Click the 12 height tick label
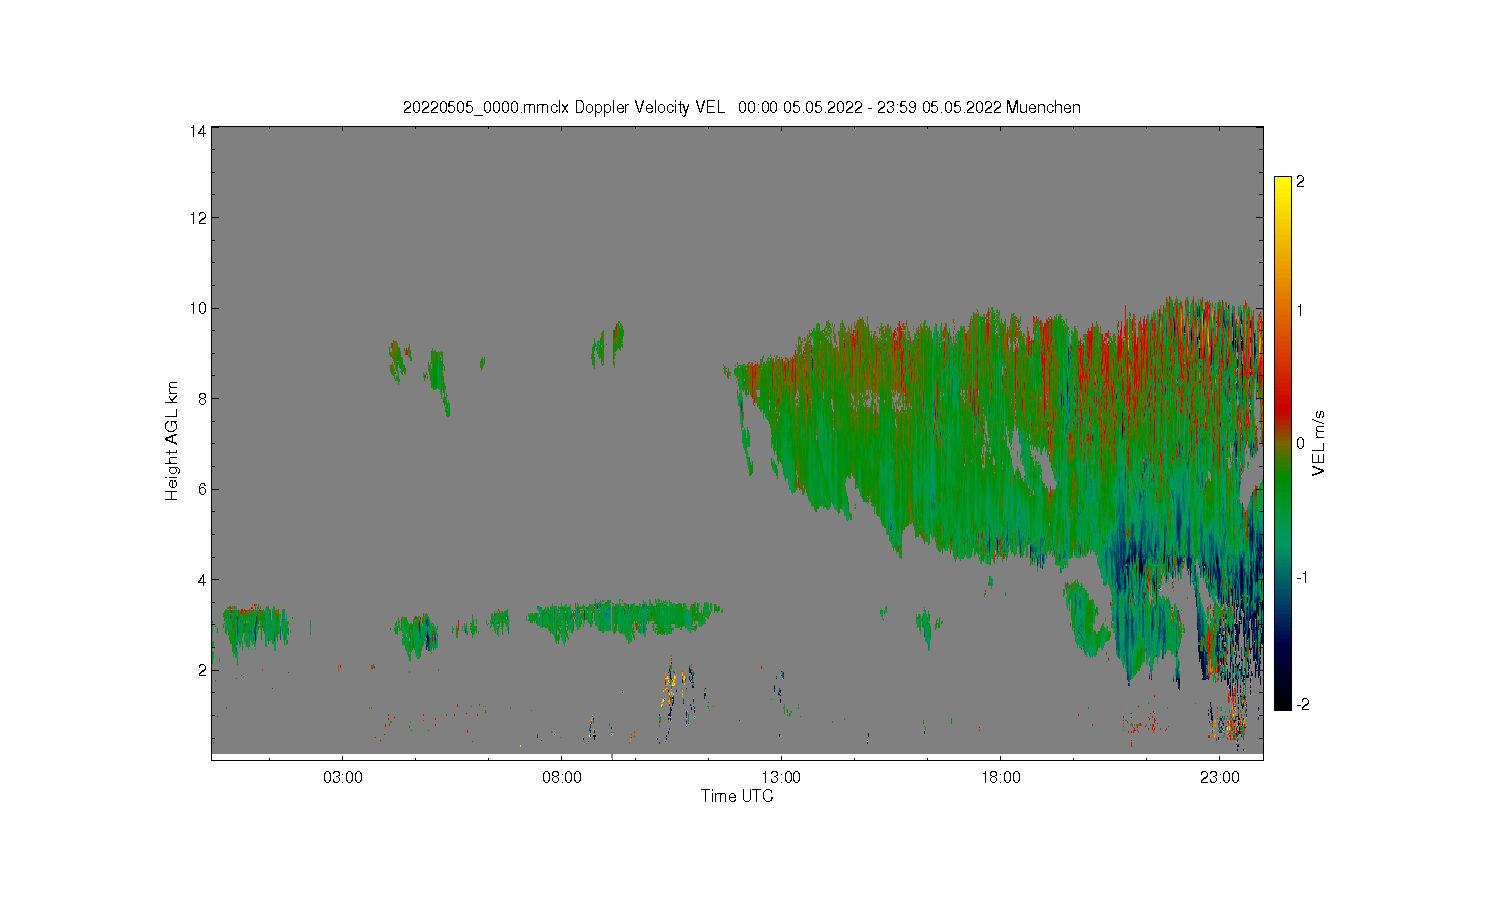This screenshot has height=900, width=1500. click(x=199, y=218)
